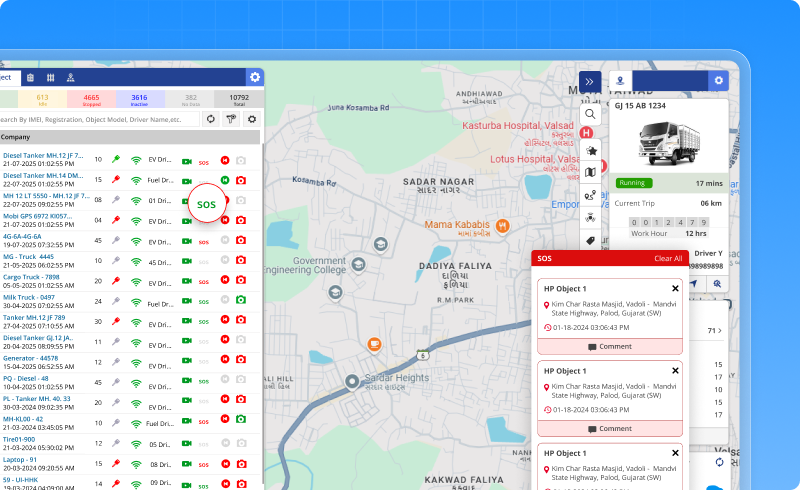800x490 pixels.
Task: Click the video camera icon for MG - Truck 4445
Action: coord(187,261)
